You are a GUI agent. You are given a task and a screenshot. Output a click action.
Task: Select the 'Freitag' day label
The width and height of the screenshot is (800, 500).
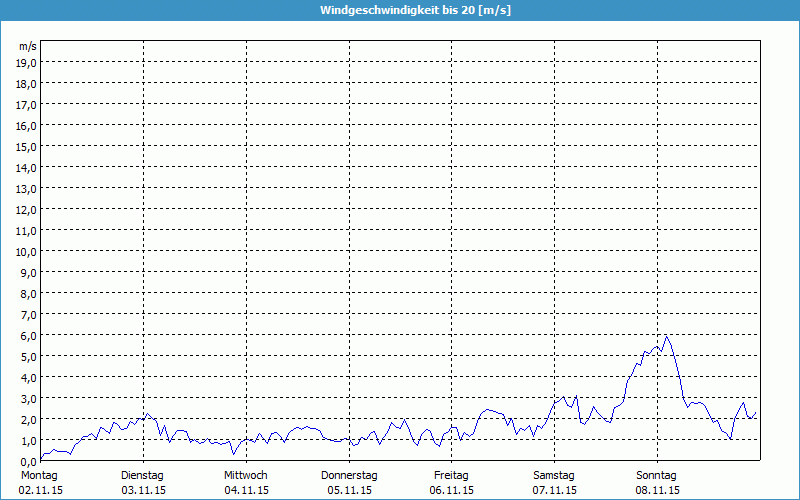coord(452,475)
